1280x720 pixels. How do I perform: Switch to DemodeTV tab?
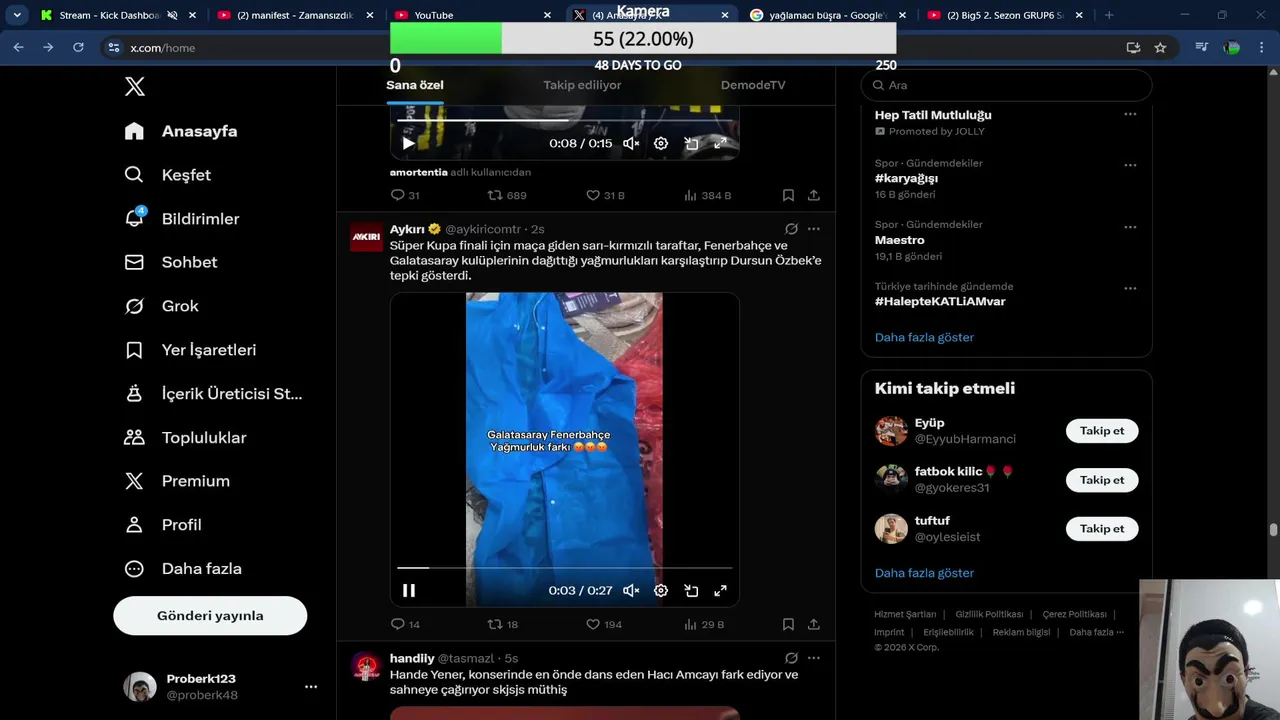(x=753, y=85)
